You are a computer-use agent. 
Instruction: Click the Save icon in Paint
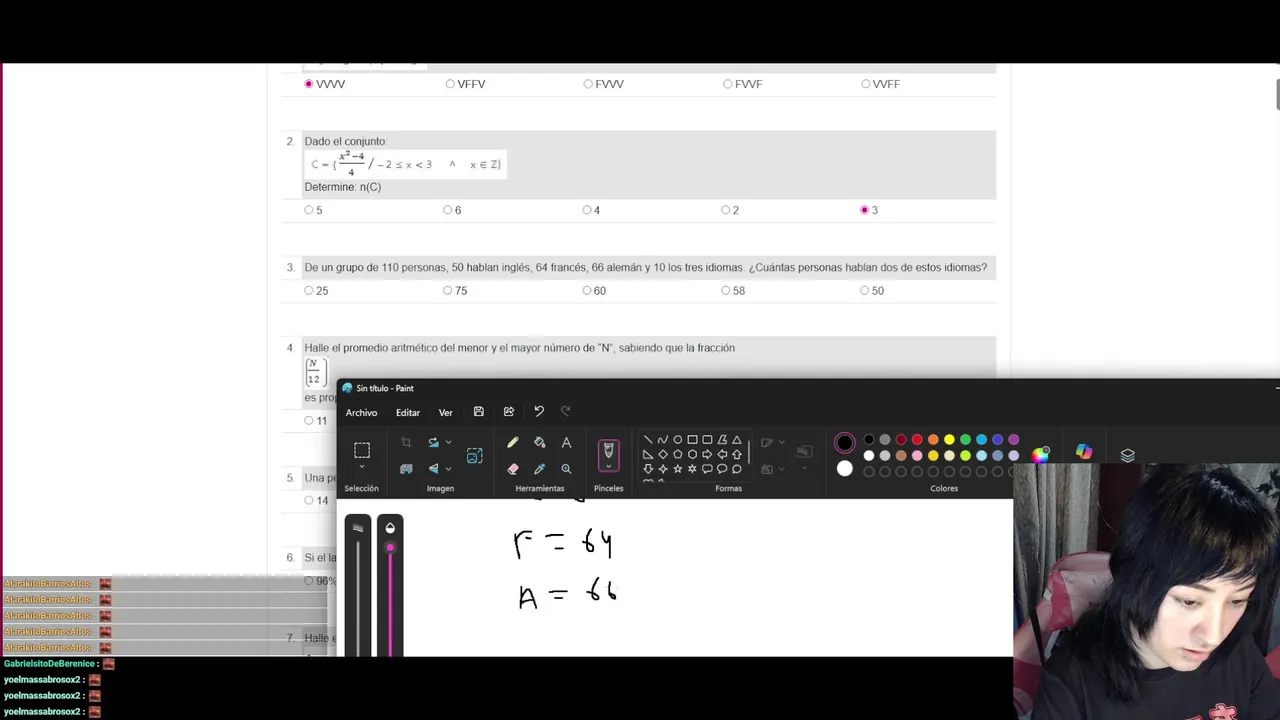pos(479,411)
